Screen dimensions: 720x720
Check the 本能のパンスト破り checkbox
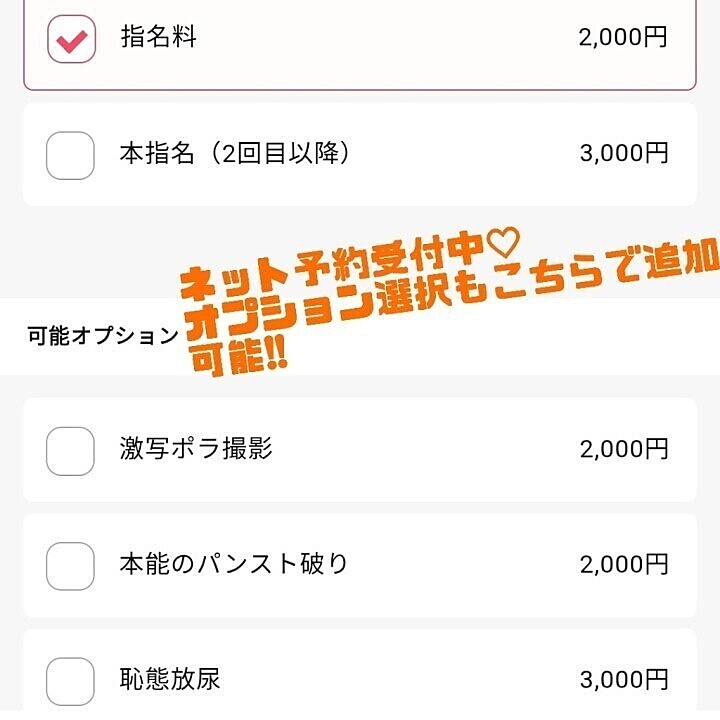71,565
